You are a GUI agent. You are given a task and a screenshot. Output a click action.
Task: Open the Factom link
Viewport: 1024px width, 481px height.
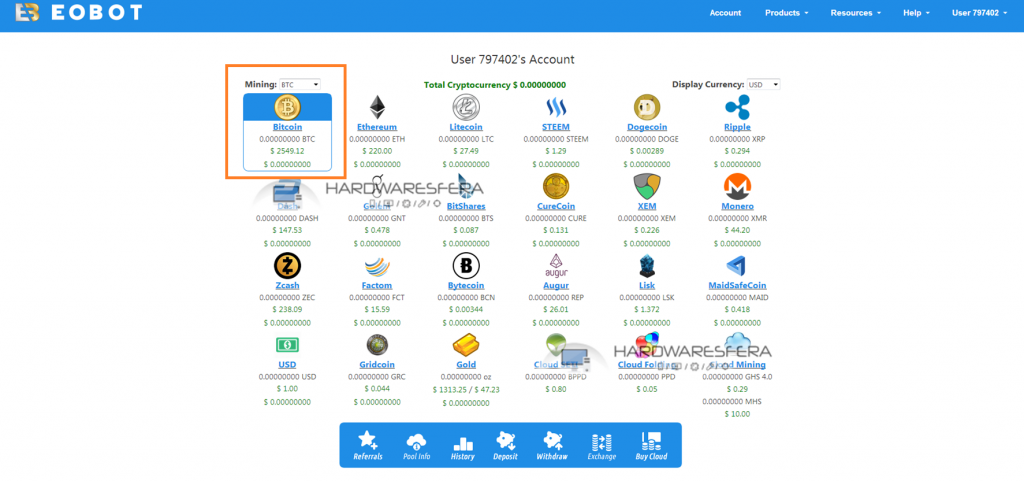click(377, 286)
